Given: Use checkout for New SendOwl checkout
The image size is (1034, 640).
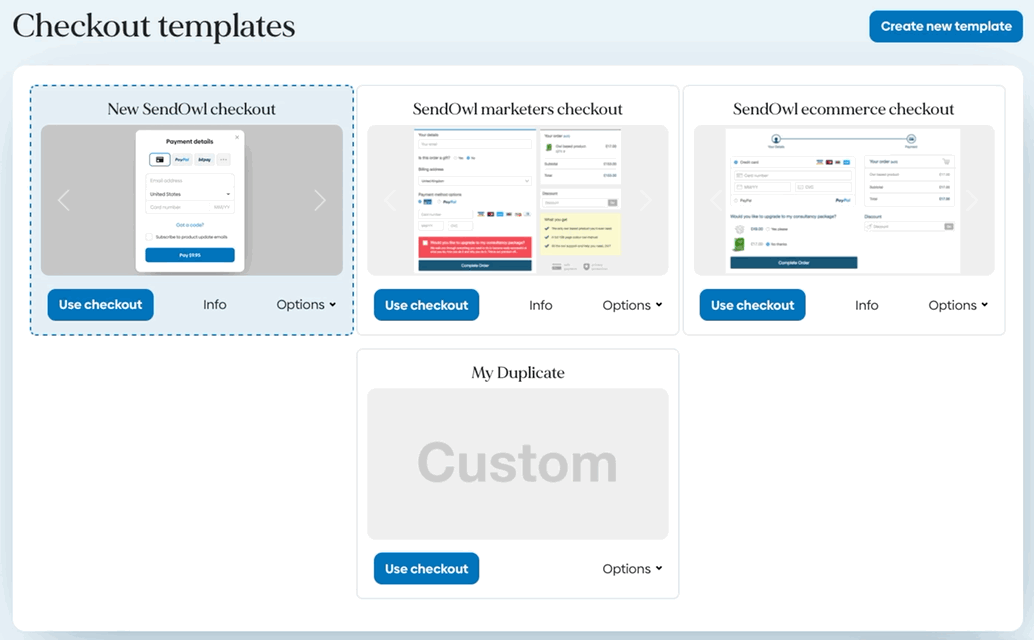Looking at the screenshot, I should [x=100, y=305].
